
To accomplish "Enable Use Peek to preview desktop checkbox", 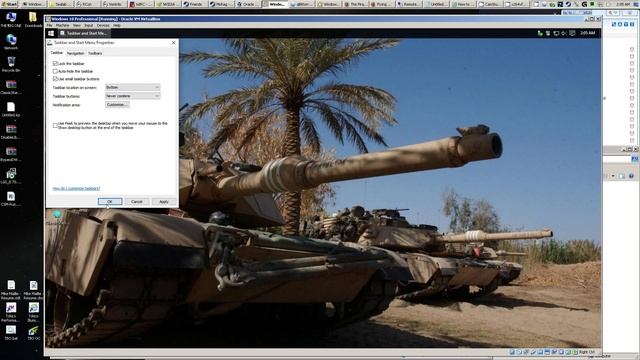I will [x=55, y=125].
